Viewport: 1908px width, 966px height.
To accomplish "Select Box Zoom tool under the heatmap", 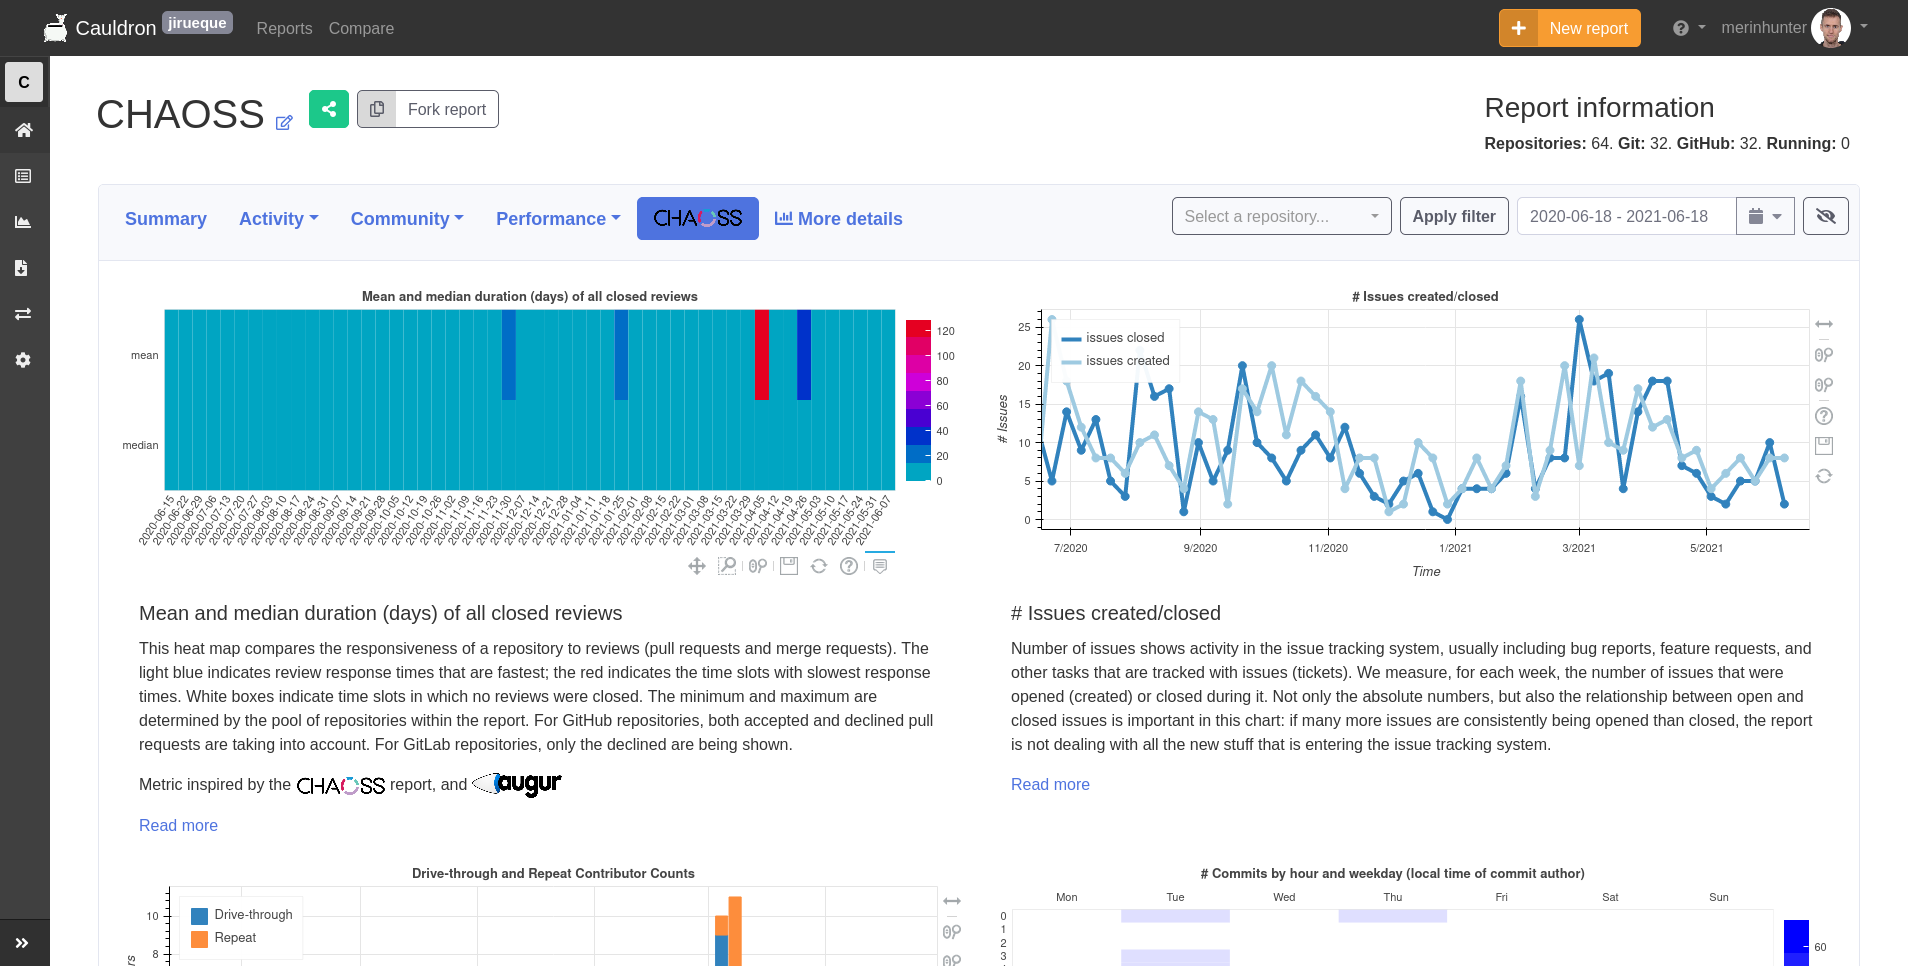I will tap(727, 566).
